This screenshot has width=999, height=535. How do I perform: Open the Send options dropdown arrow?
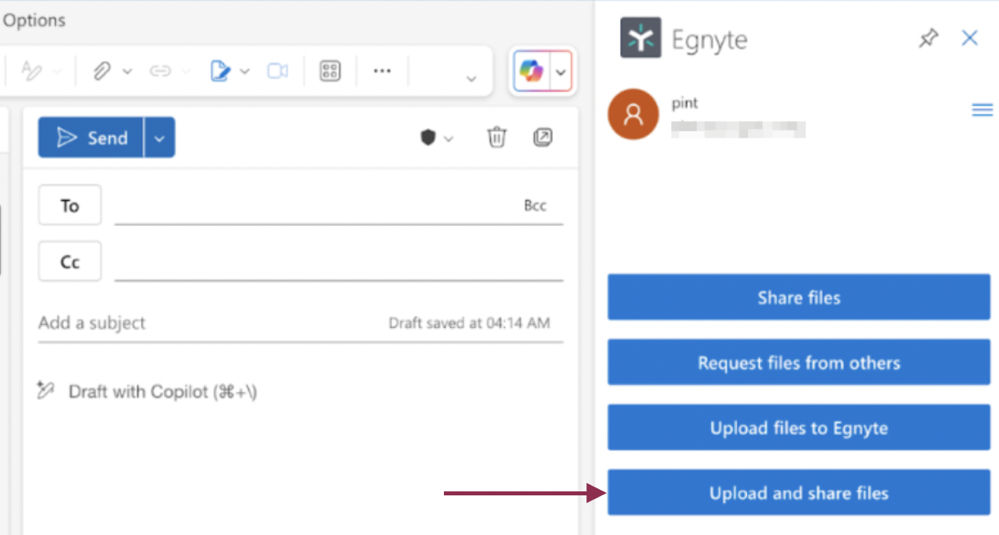pyautogui.click(x=159, y=138)
